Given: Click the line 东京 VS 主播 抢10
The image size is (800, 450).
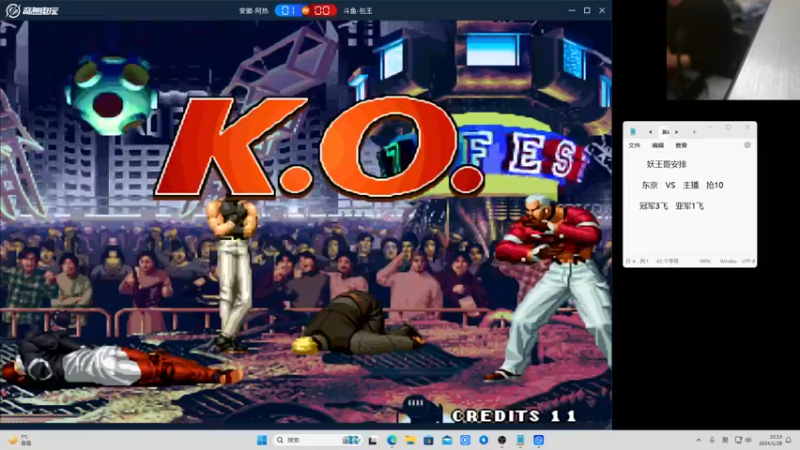Looking at the screenshot, I should coord(682,185).
